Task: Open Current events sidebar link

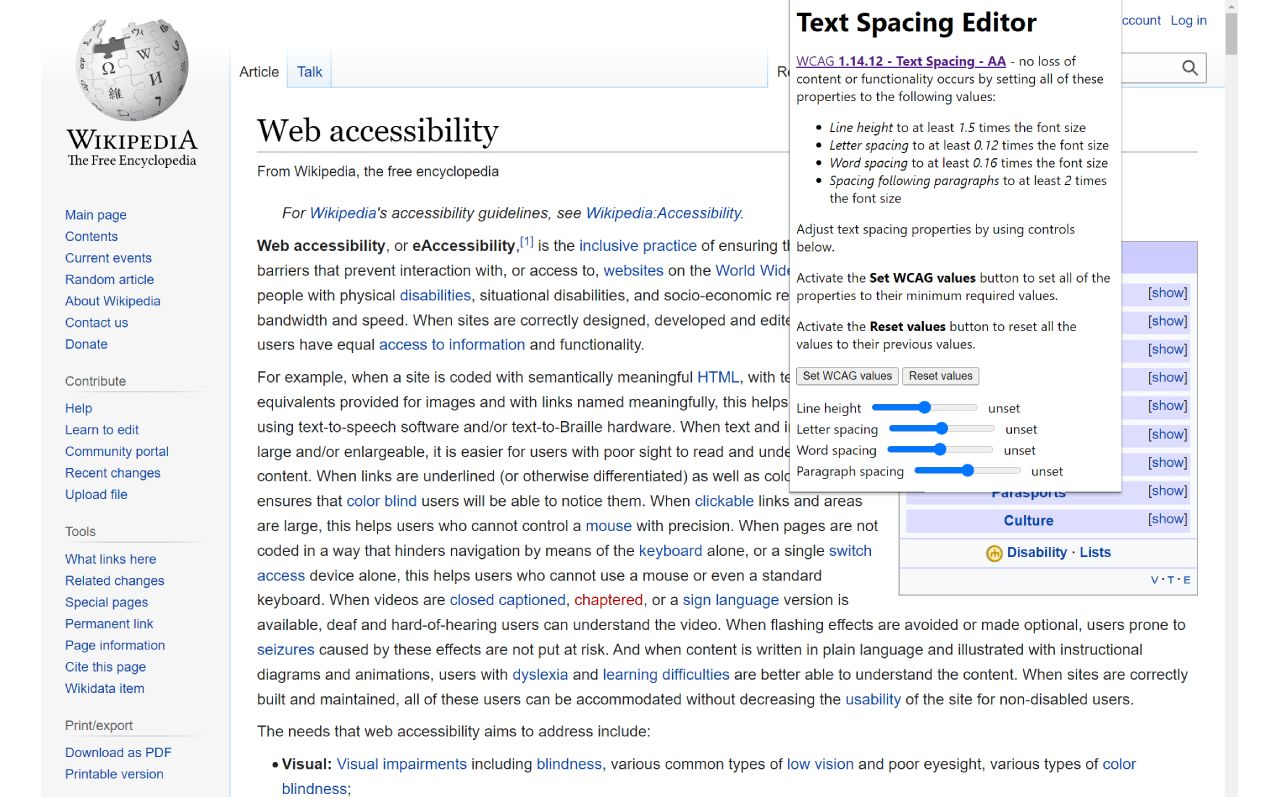Action: click(108, 258)
